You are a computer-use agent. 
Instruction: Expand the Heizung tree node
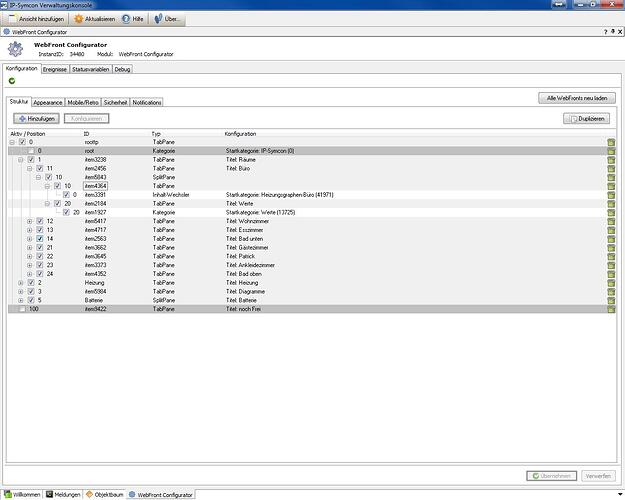(21, 282)
